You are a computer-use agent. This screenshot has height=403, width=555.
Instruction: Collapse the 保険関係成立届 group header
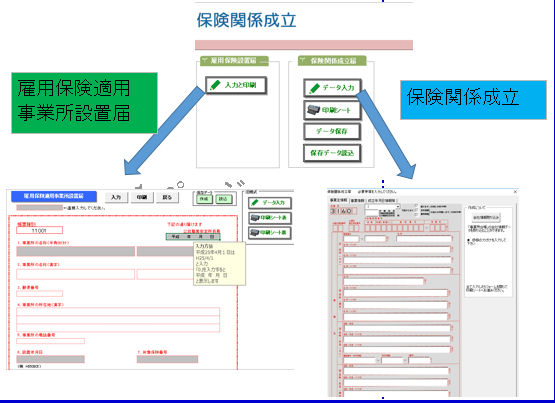coord(302,61)
